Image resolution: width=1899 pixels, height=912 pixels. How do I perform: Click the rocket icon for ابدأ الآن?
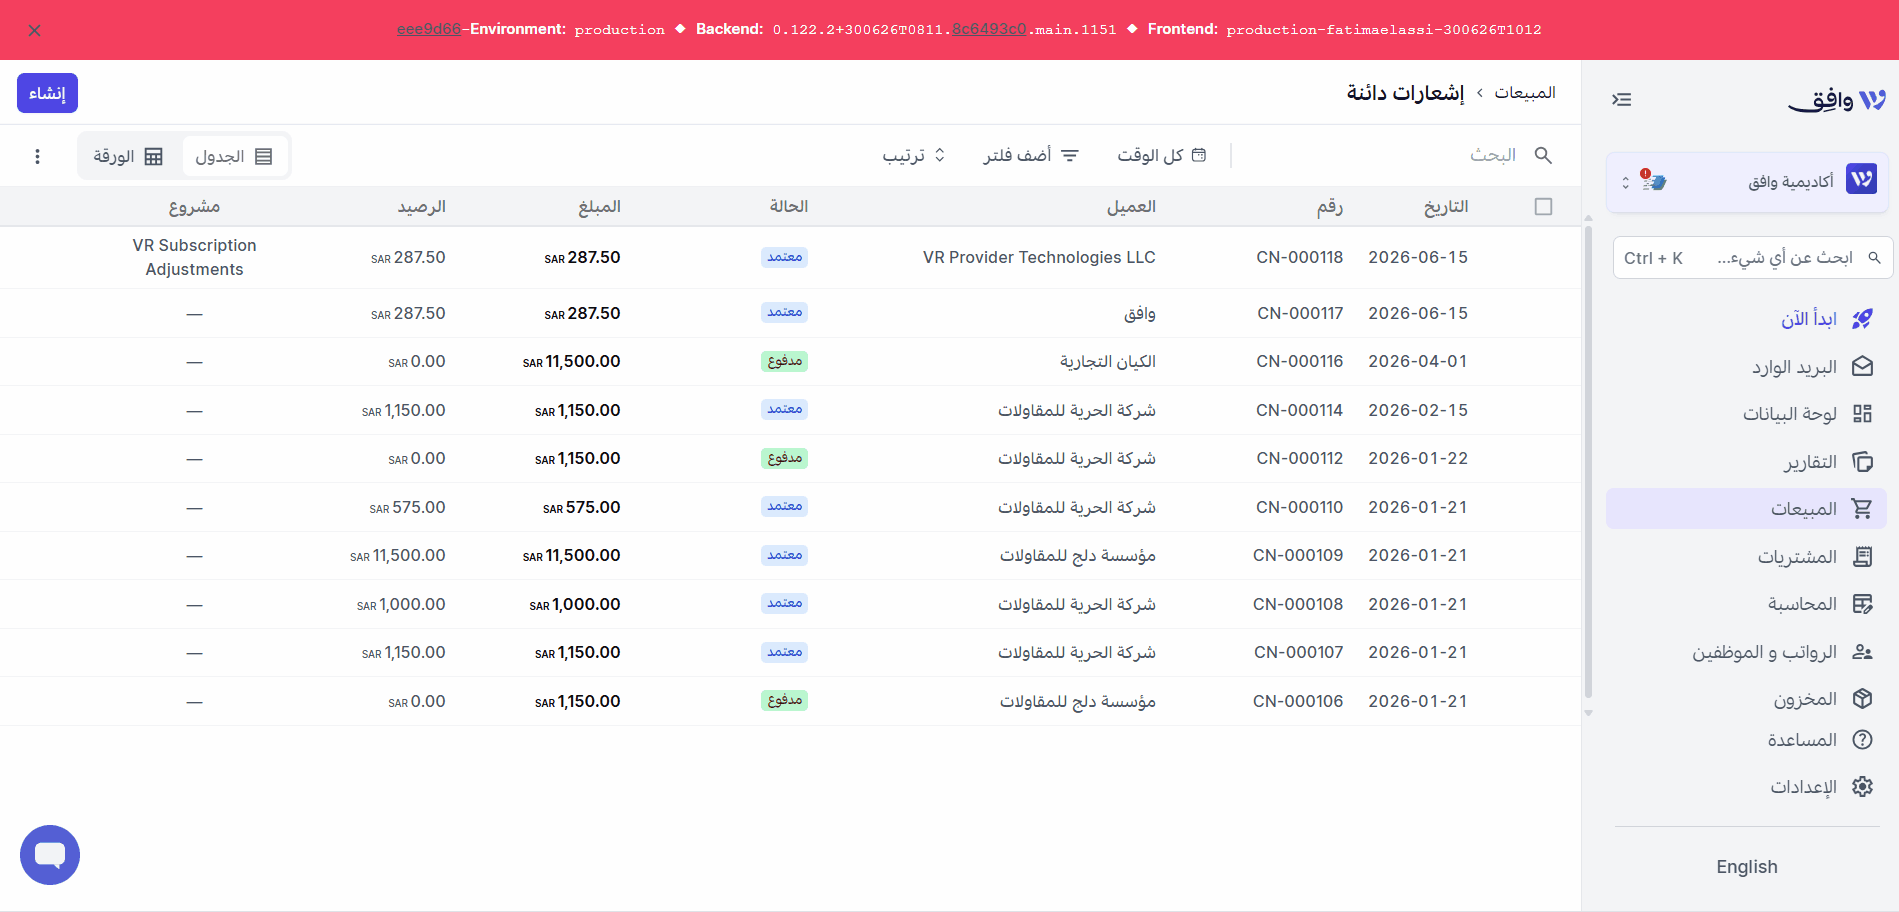click(x=1862, y=319)
